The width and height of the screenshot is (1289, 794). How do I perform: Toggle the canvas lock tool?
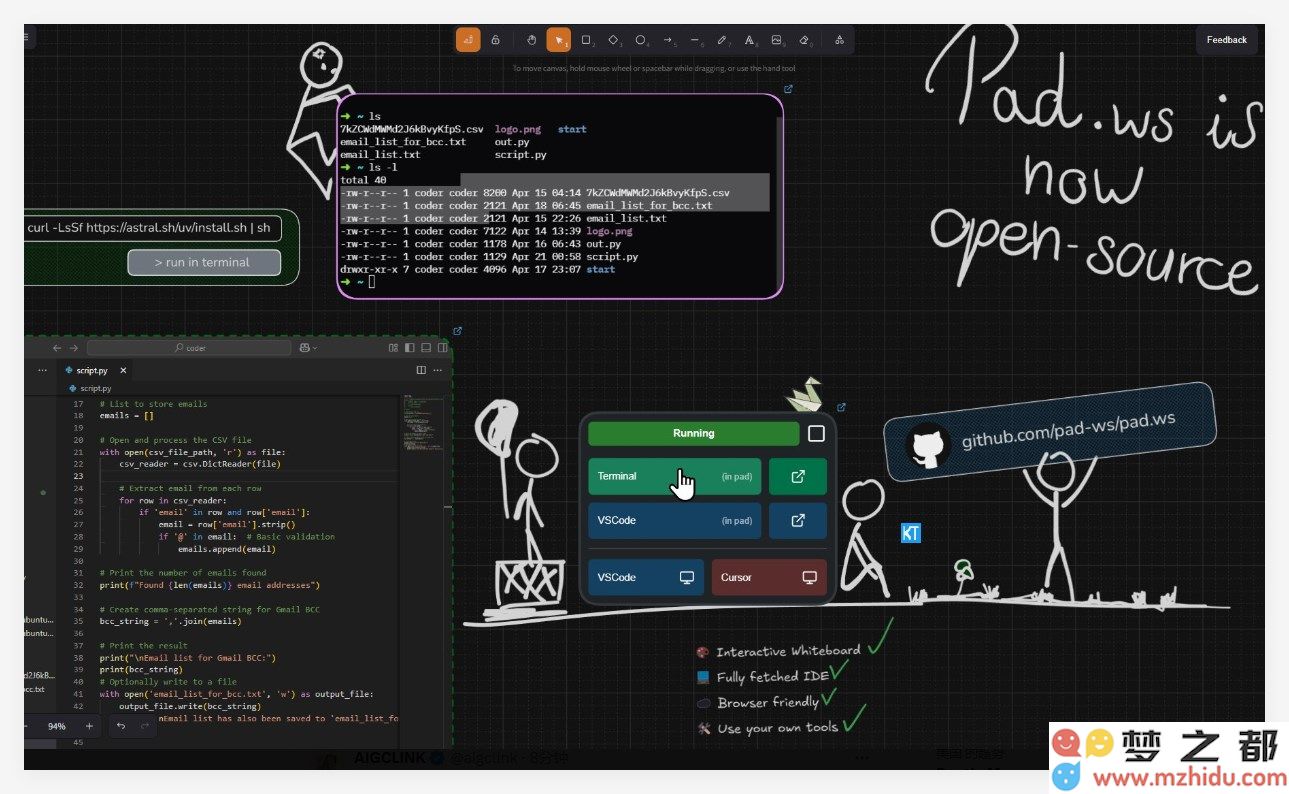pyautogui.click(x=495, y=40)
